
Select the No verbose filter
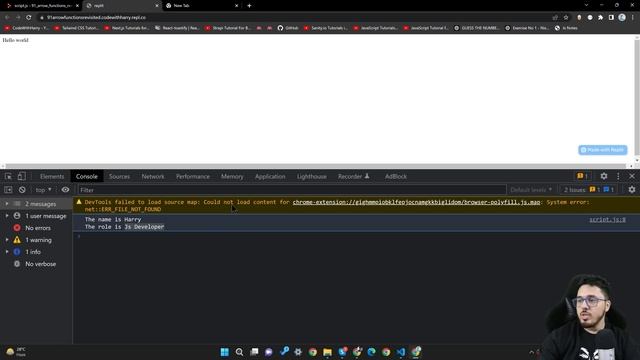tap(36, 264)
